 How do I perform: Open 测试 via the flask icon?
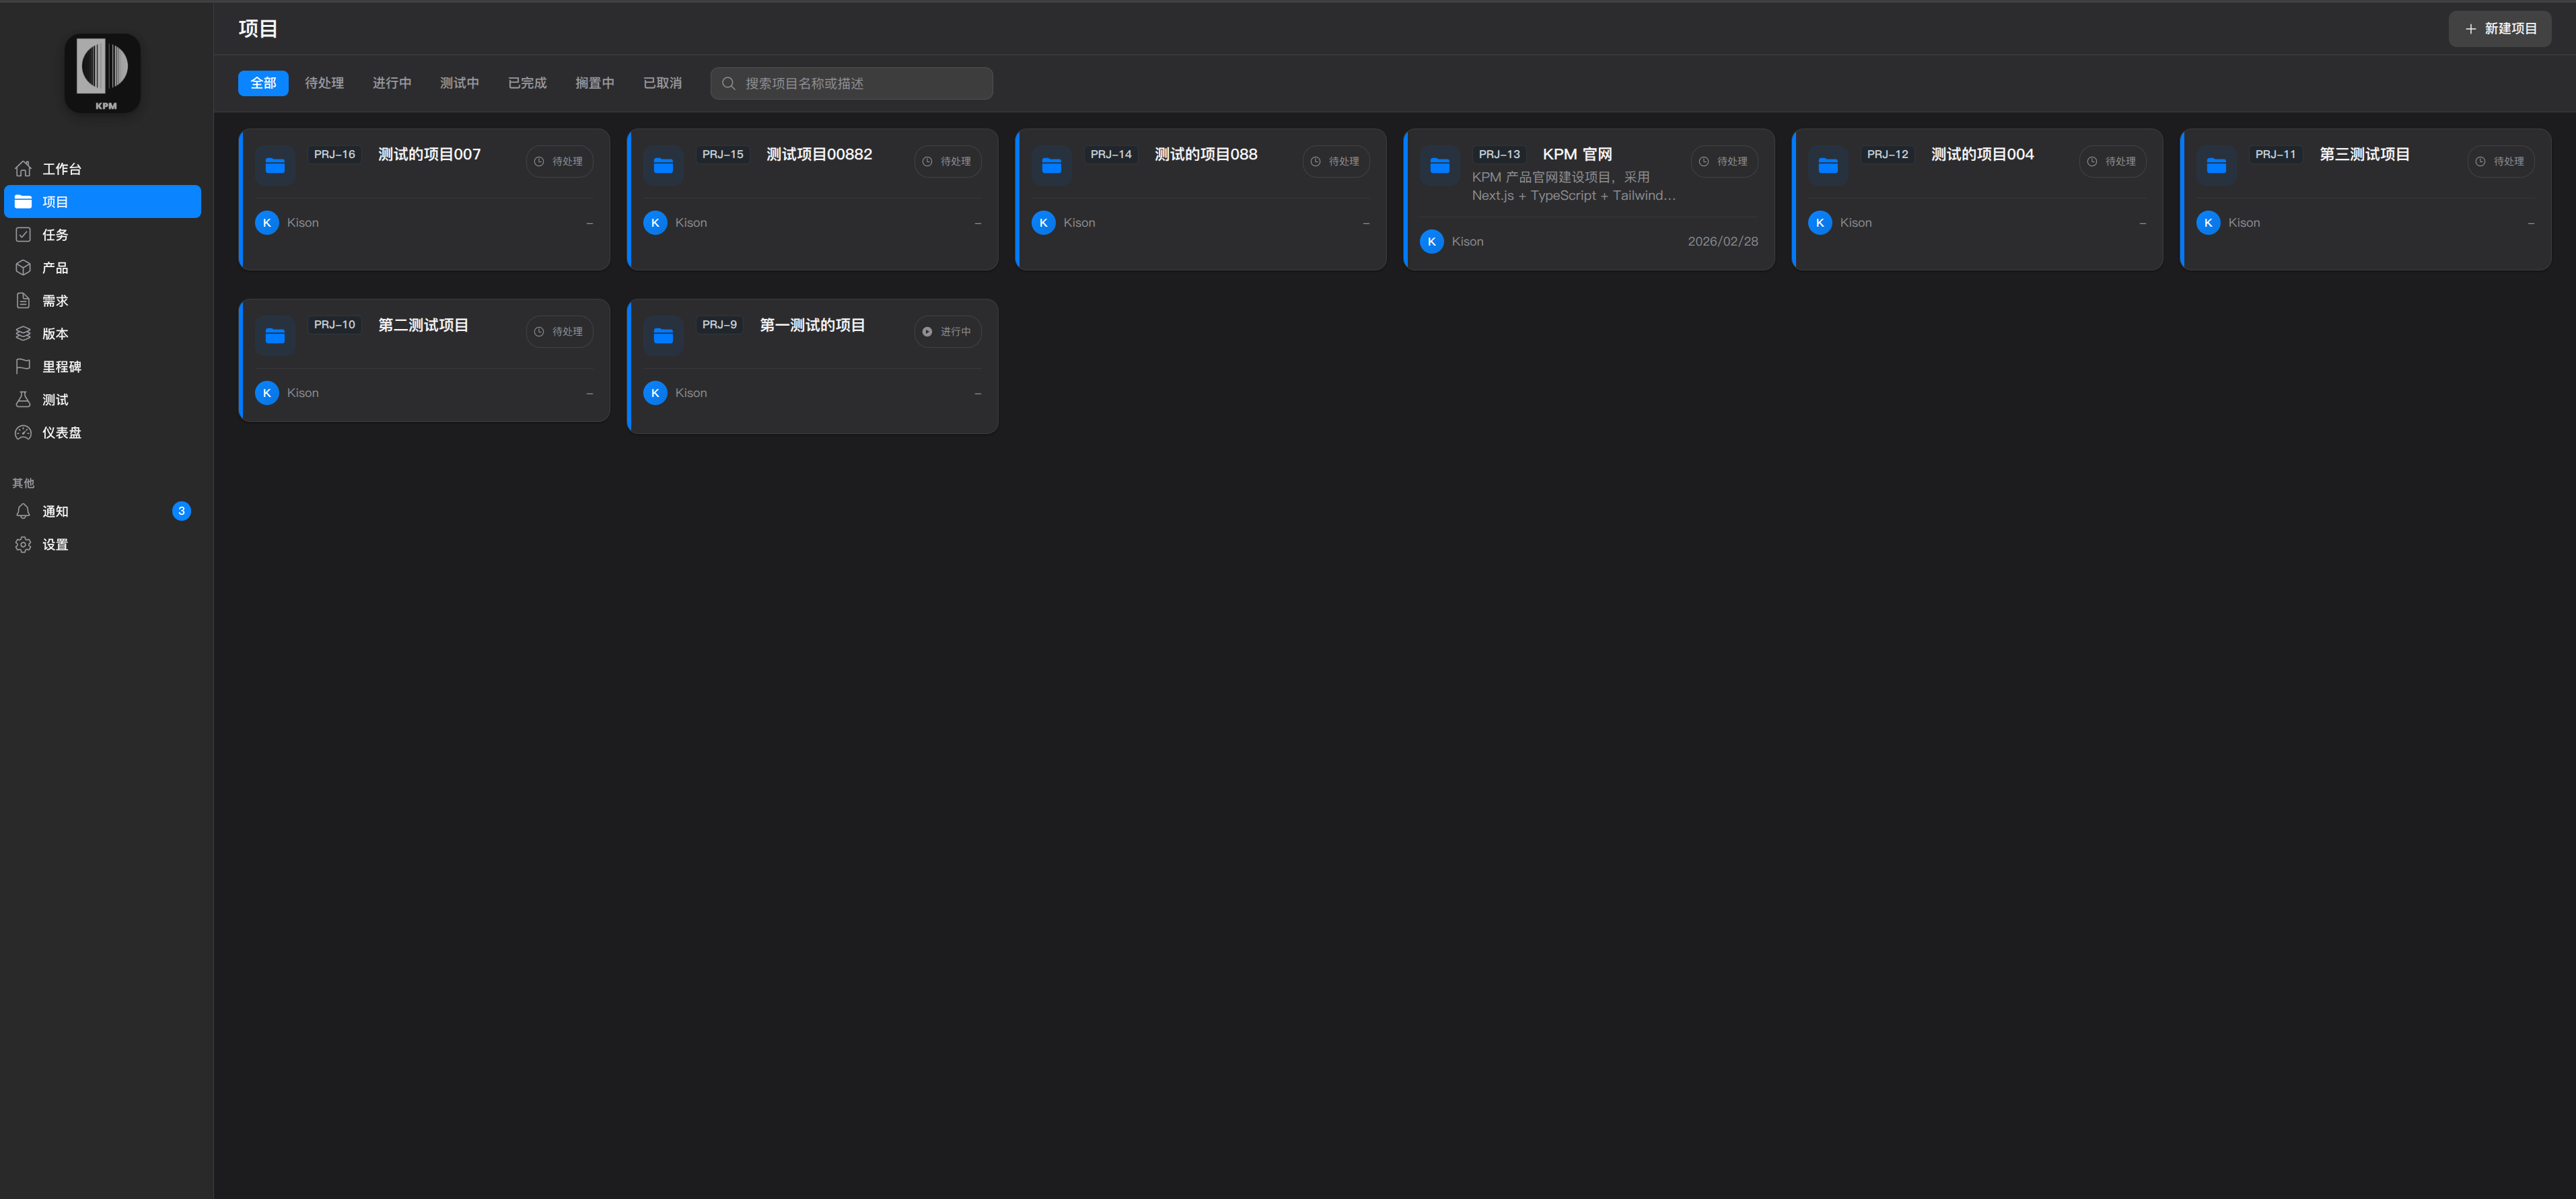(23, 399)
